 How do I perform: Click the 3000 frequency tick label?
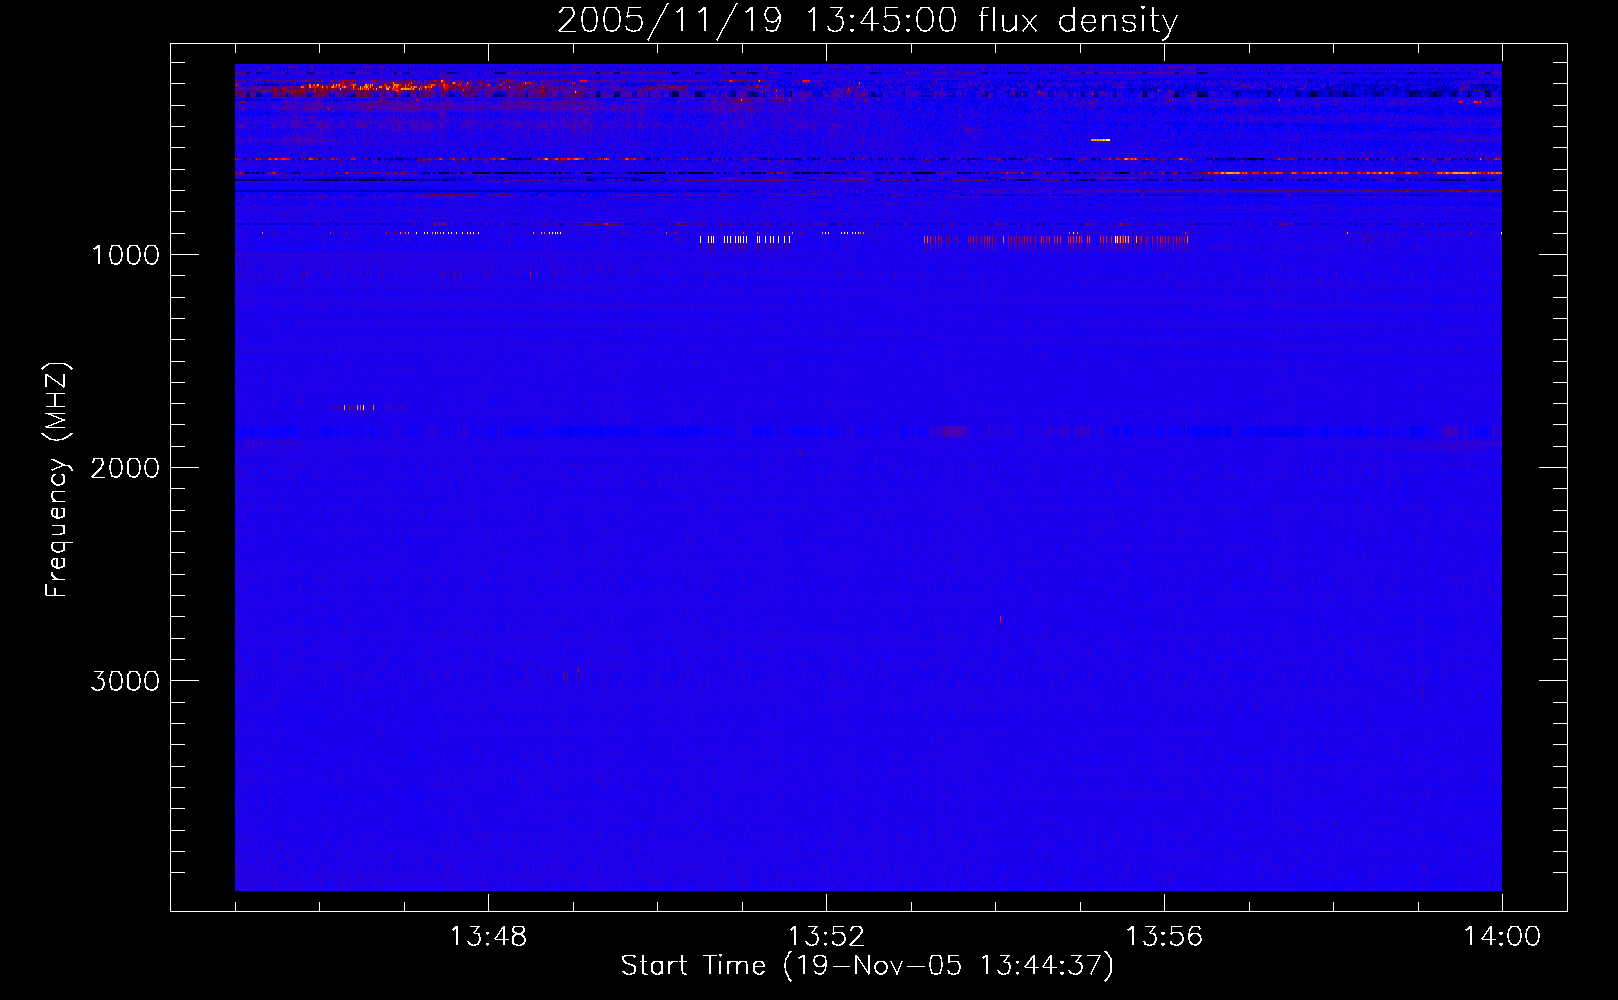tap(125, 681)
